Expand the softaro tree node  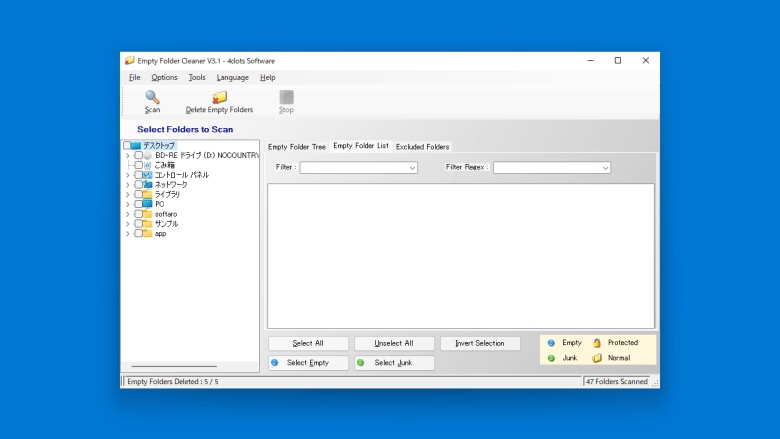coord(128,214)
